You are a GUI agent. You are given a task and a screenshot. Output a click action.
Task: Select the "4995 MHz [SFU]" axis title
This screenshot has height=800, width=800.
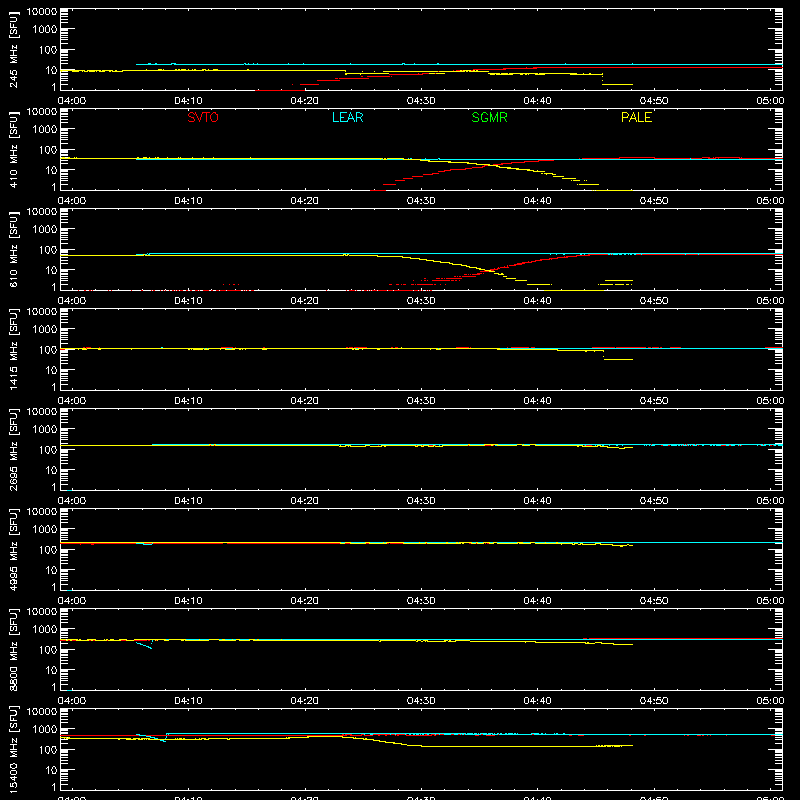click(13, 549)
